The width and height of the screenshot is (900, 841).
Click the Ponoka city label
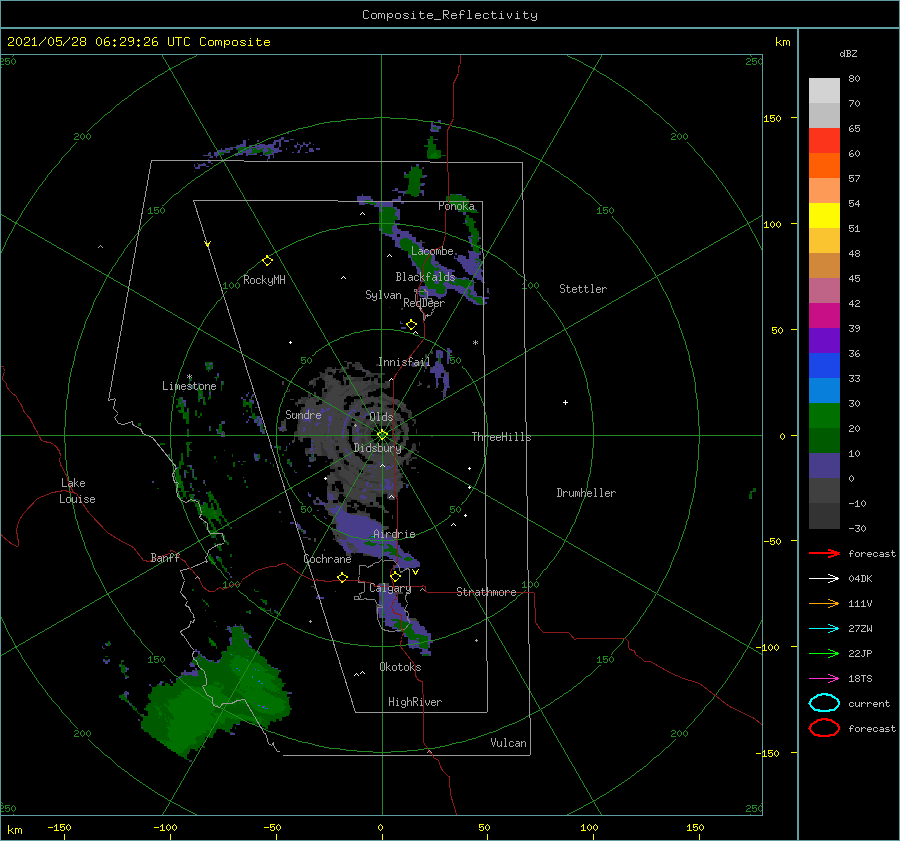click(456, 206)
